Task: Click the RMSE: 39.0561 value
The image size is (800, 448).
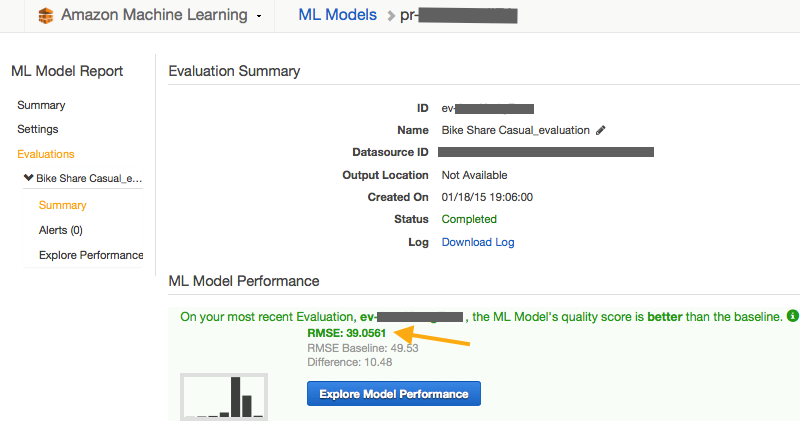Action: click(346, 333)
